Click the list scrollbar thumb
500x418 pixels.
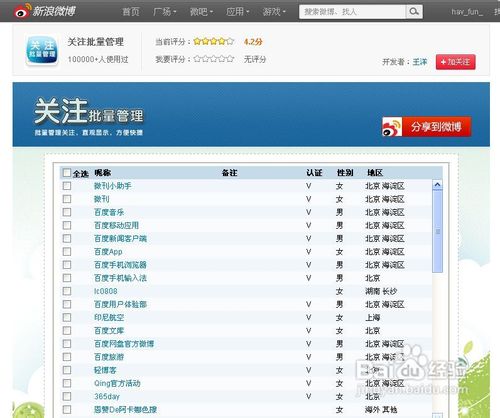click(x=437, y=231)
